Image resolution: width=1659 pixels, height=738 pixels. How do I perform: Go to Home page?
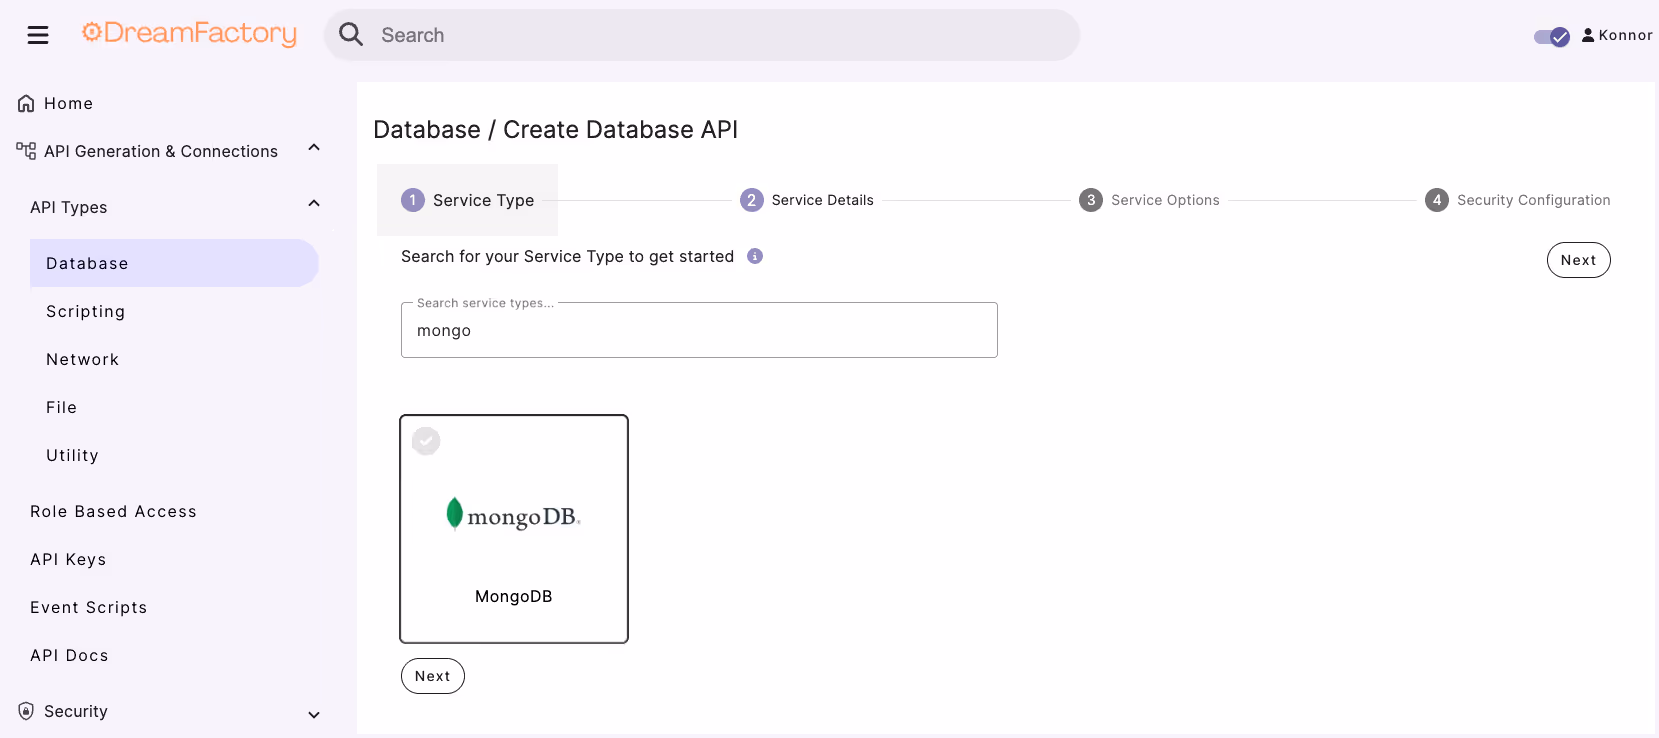[x=68, y=103]
